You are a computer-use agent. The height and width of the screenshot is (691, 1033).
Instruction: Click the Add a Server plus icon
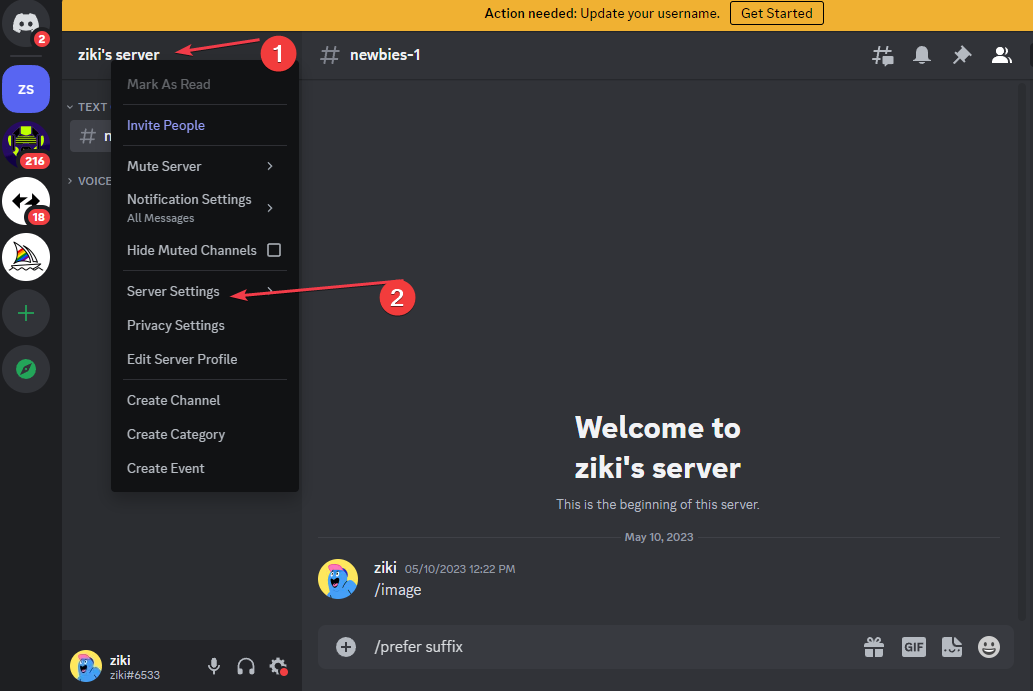pos(26,313)
